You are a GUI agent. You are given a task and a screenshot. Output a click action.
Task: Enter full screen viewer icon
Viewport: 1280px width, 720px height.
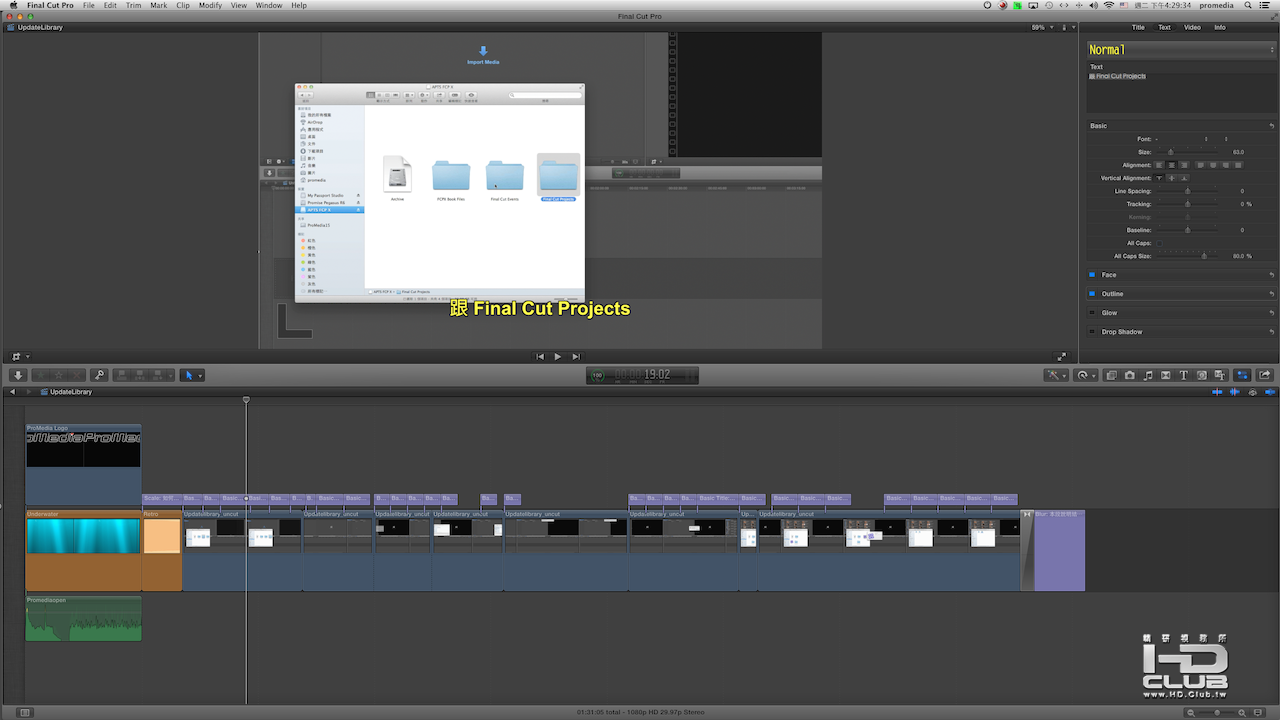(1062, 357)
